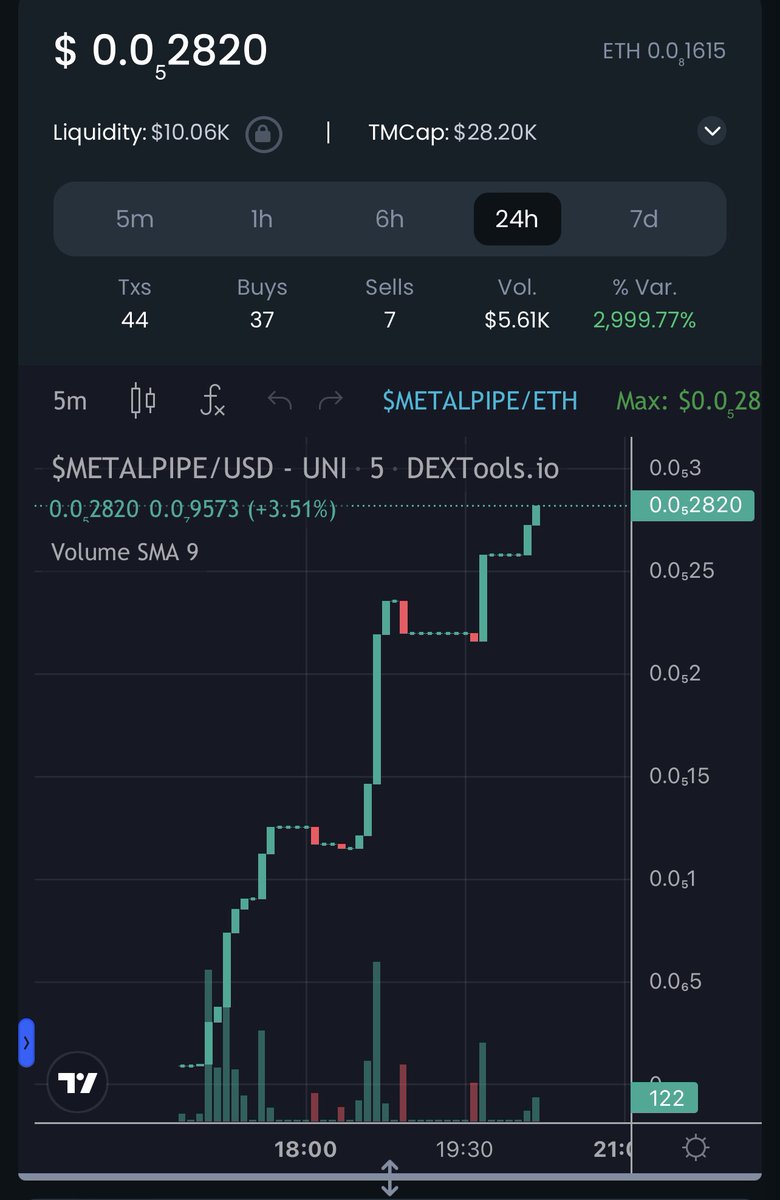Click the chart redo arrow

330,402
